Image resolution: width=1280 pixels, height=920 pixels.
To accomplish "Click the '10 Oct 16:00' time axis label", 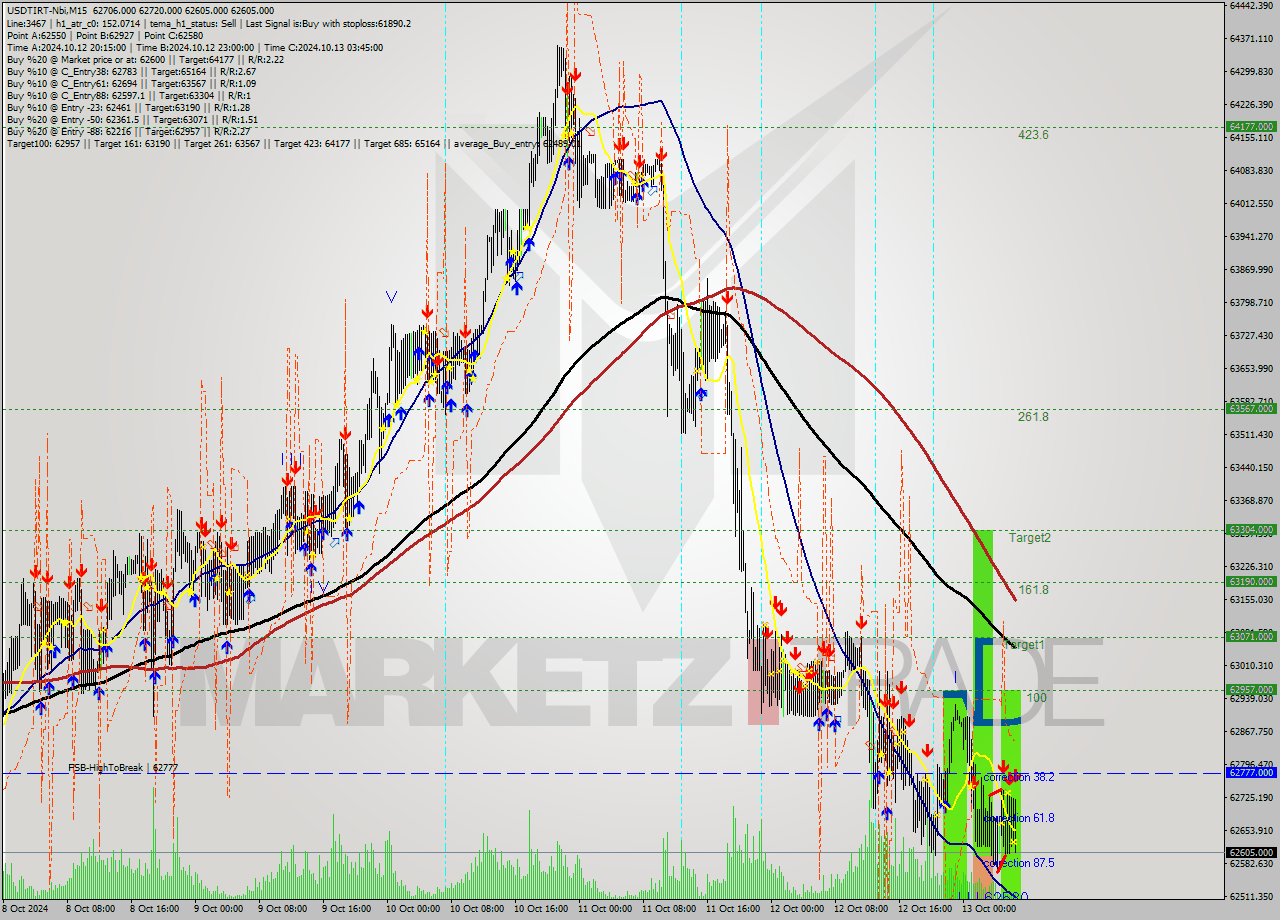I will click(541, 910).
